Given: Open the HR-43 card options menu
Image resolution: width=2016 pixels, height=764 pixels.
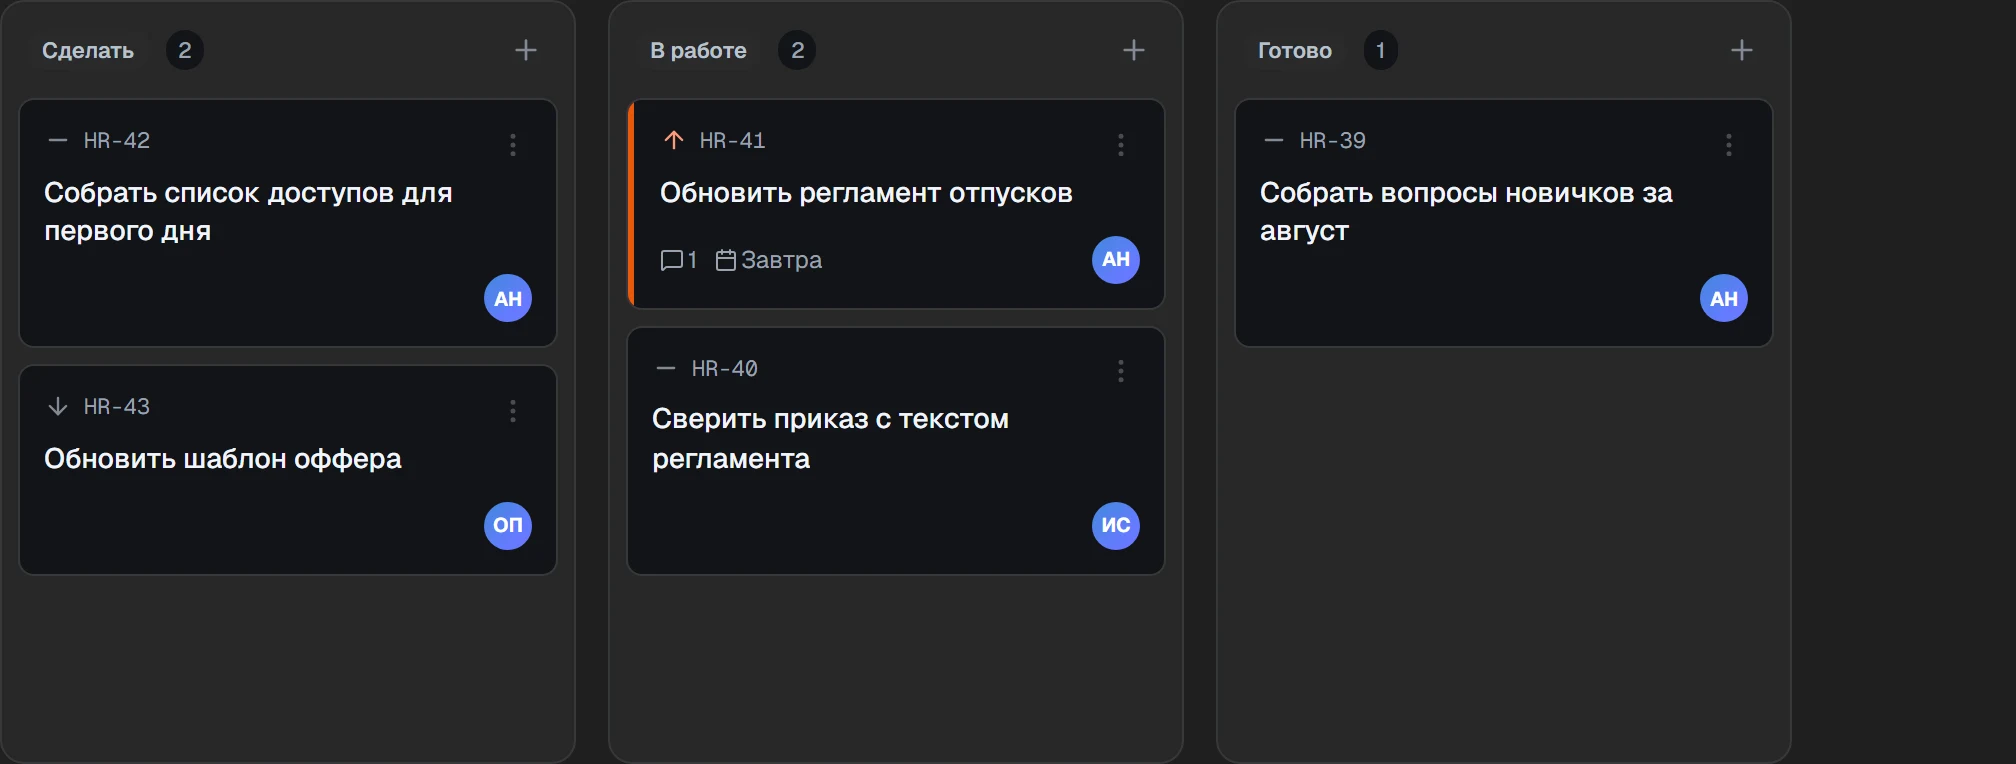Looking at the screenshot, I should 513,411.
